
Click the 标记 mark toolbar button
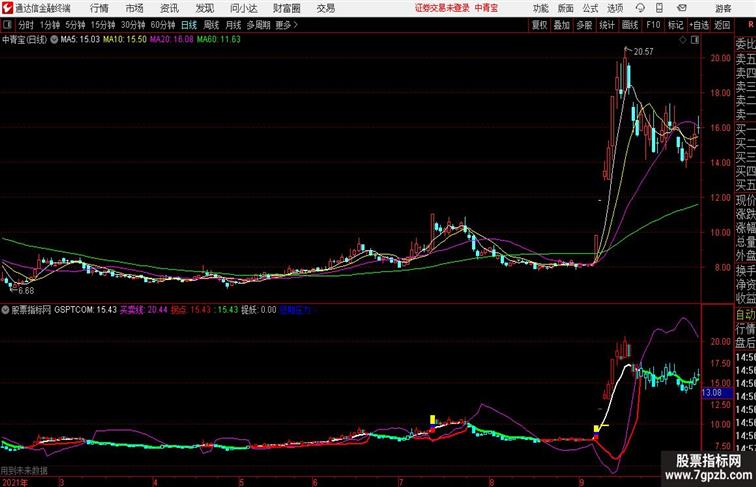[675, 25]
